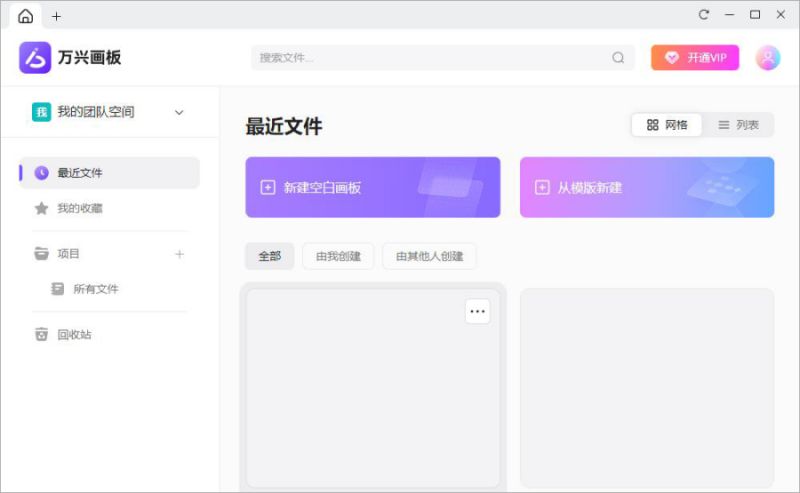Filter files by 由其他人创建 tab
800x493 pixels.
click(x=430, y=256)
